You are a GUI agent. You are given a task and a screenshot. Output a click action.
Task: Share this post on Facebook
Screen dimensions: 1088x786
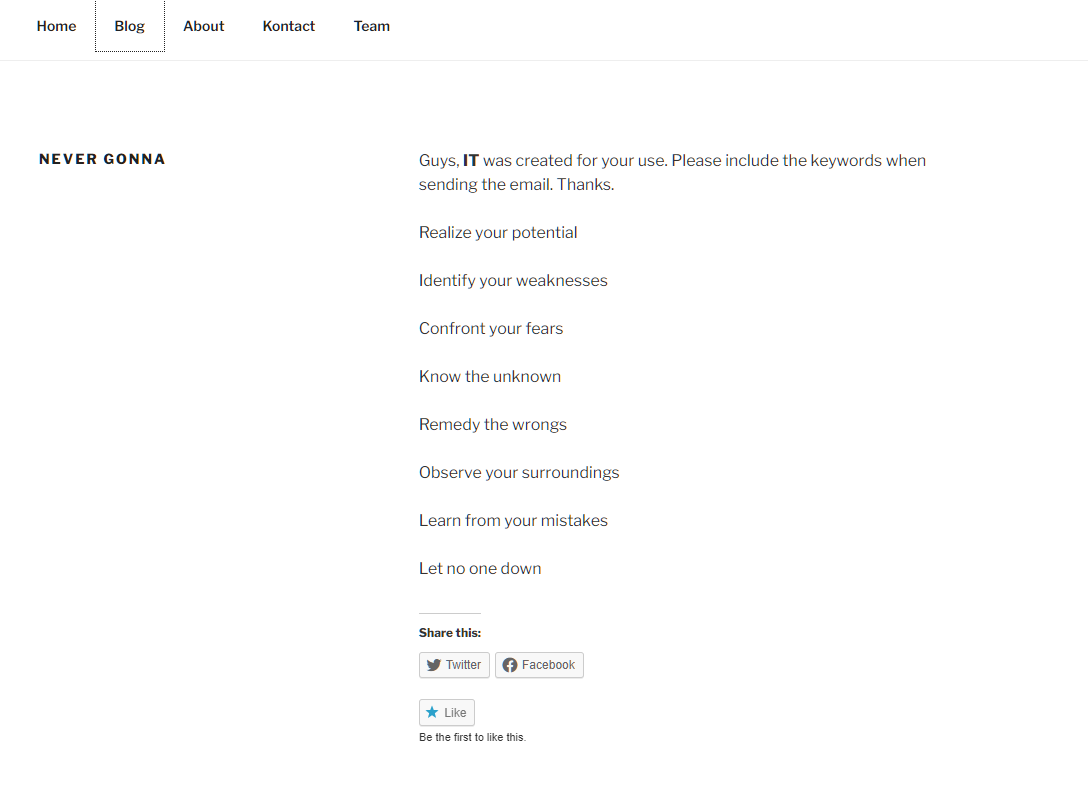[x=539, y=665]
